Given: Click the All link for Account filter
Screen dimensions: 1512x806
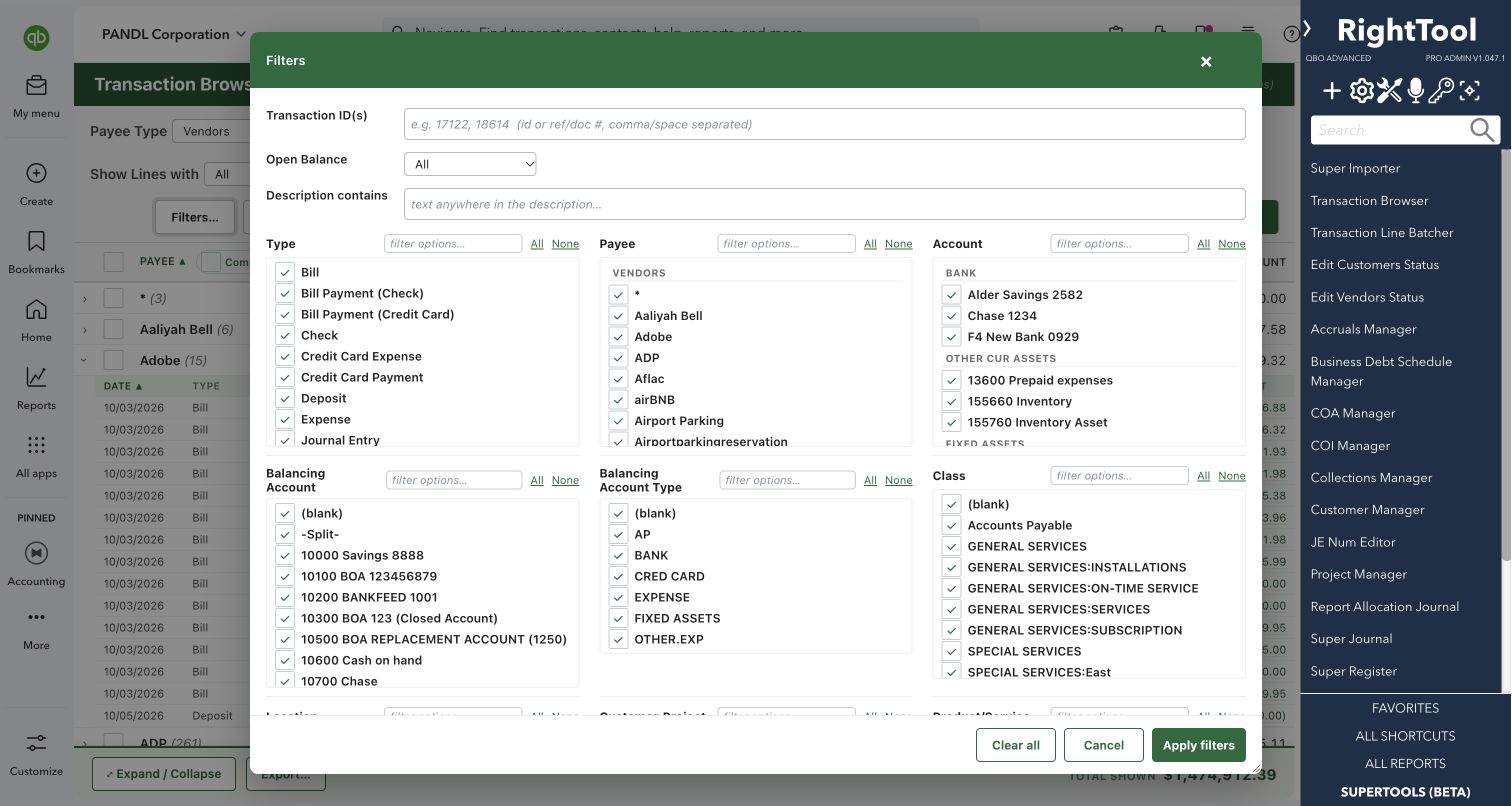Looking at the screenshot, I should point(1203,244).
